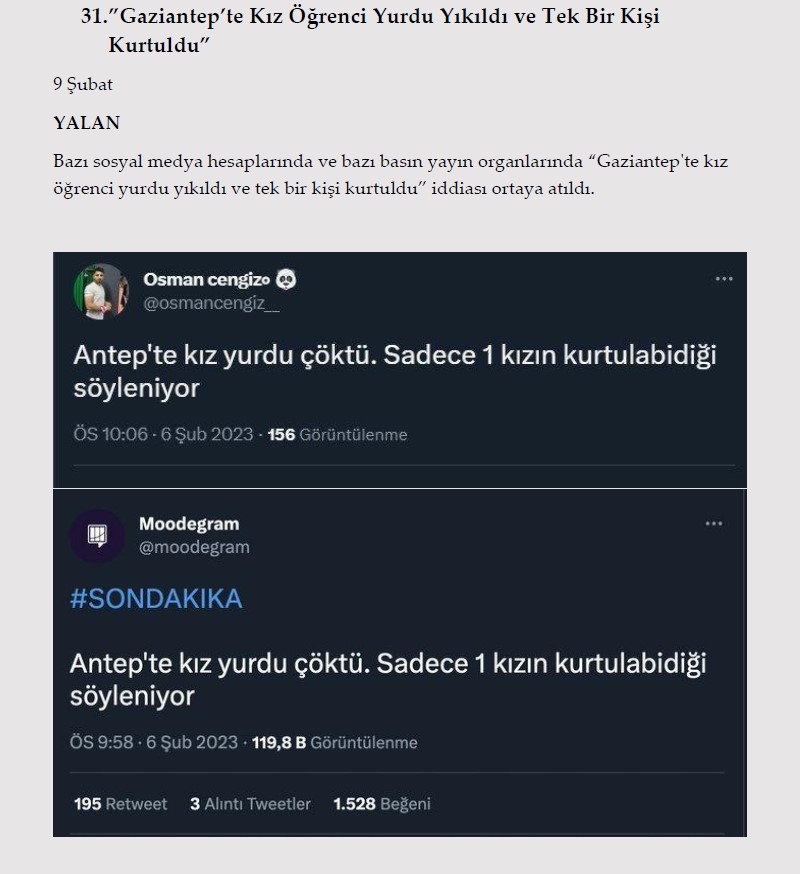Viewport: 800px width, 874px height.
Task: Click the 1.528 Beğeni count
Action: [x=383, y=803]
